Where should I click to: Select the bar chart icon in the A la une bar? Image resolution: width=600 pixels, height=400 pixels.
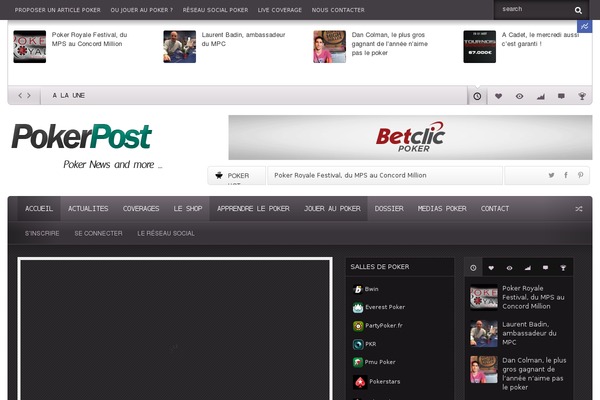pos(540,96)
